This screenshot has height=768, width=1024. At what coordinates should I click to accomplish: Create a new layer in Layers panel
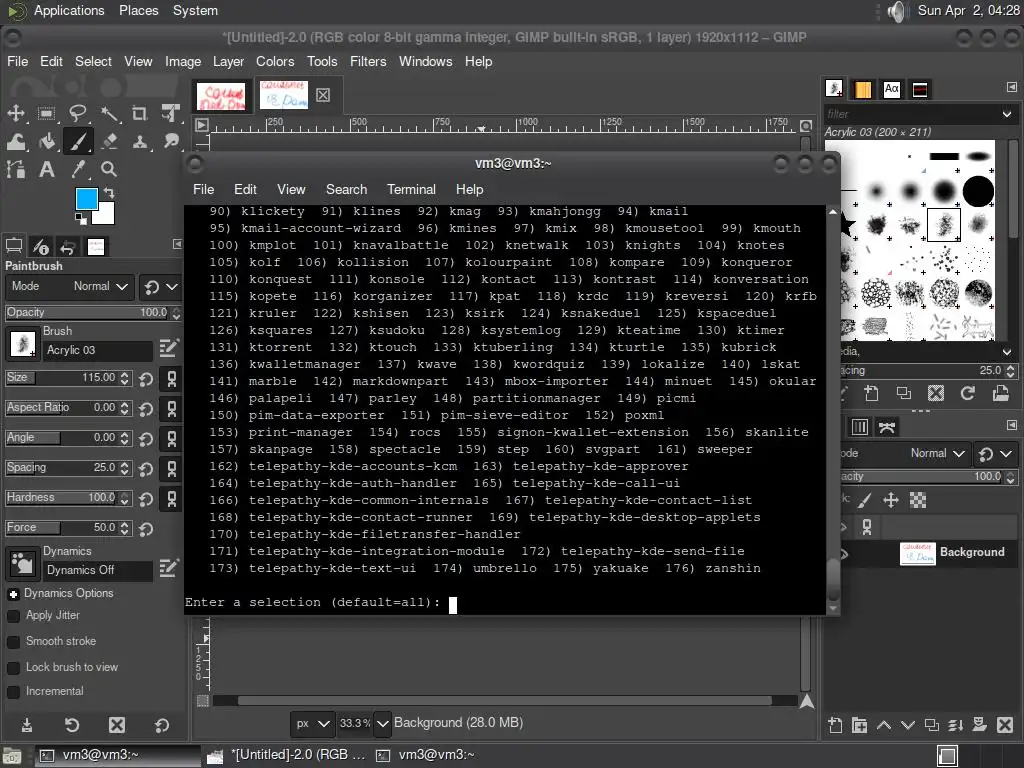[835, 725]
